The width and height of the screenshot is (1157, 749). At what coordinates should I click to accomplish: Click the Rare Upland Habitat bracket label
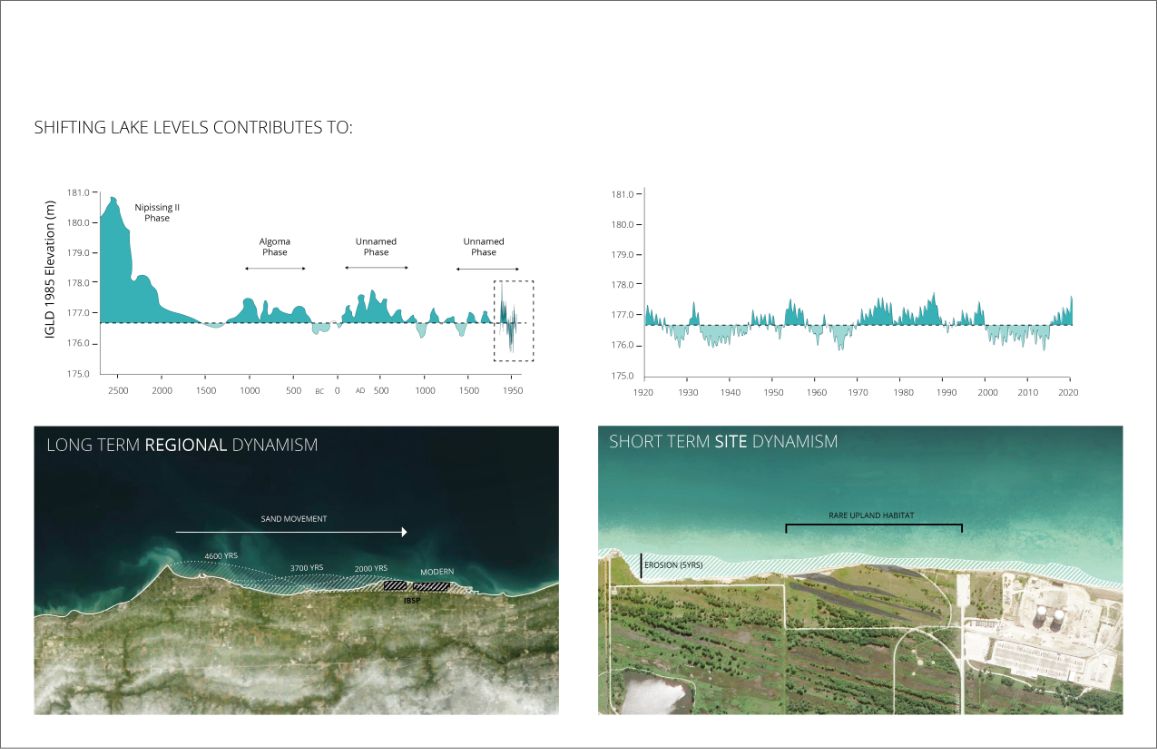click(x=873, y=516)
